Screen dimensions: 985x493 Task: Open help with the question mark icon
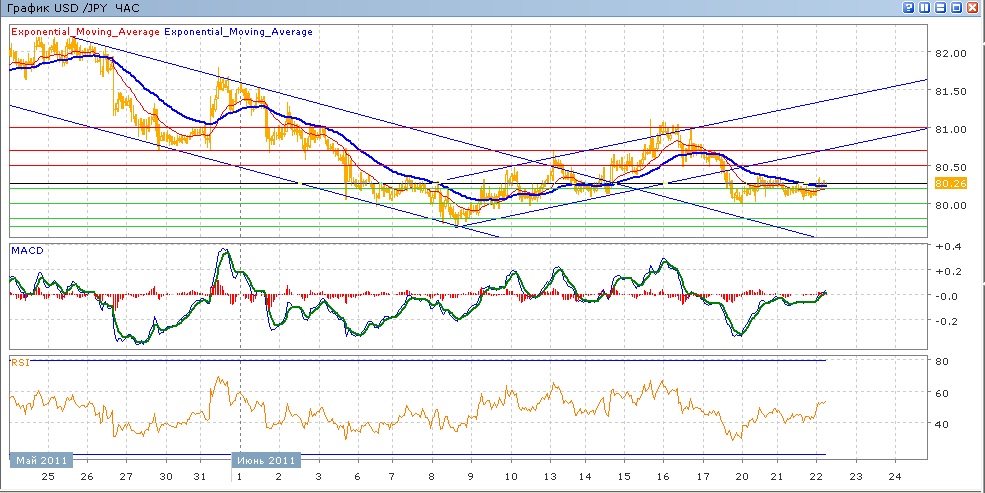(909, 8)
